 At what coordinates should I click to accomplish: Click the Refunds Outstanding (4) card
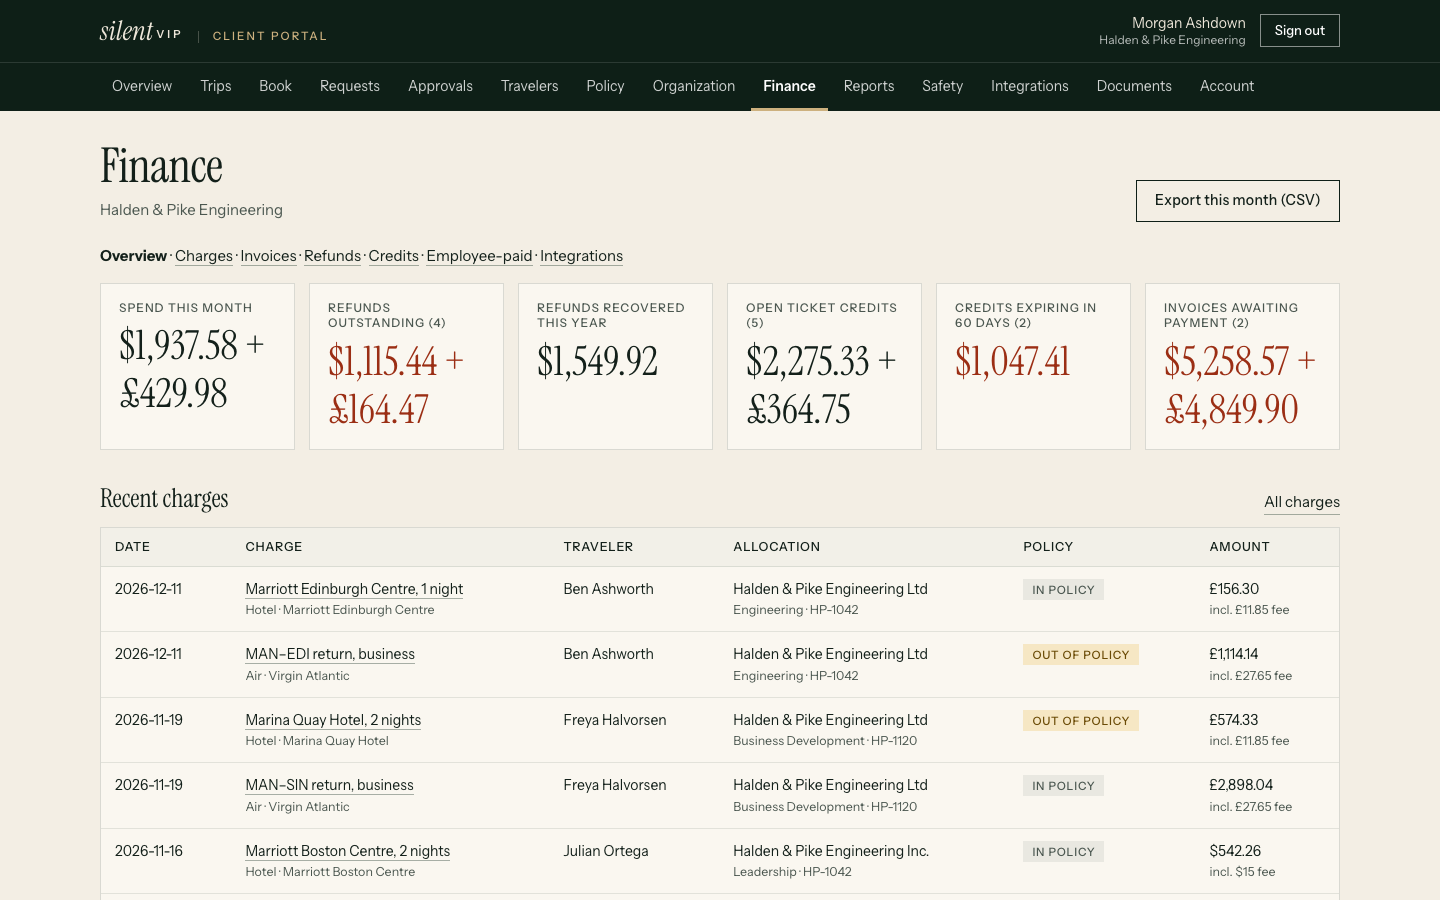pyautogui.click(x=406, y=366)
